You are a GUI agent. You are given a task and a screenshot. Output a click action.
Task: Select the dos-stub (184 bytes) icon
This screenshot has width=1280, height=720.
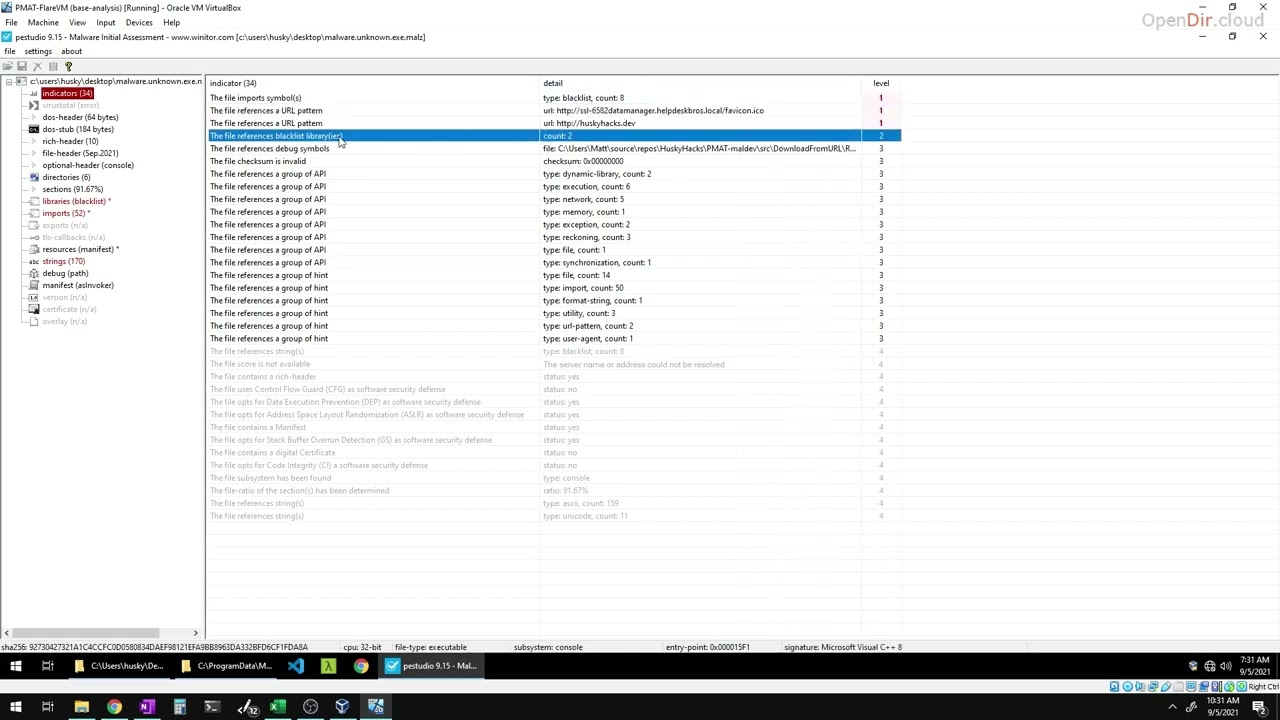click(x=34, y=129)
